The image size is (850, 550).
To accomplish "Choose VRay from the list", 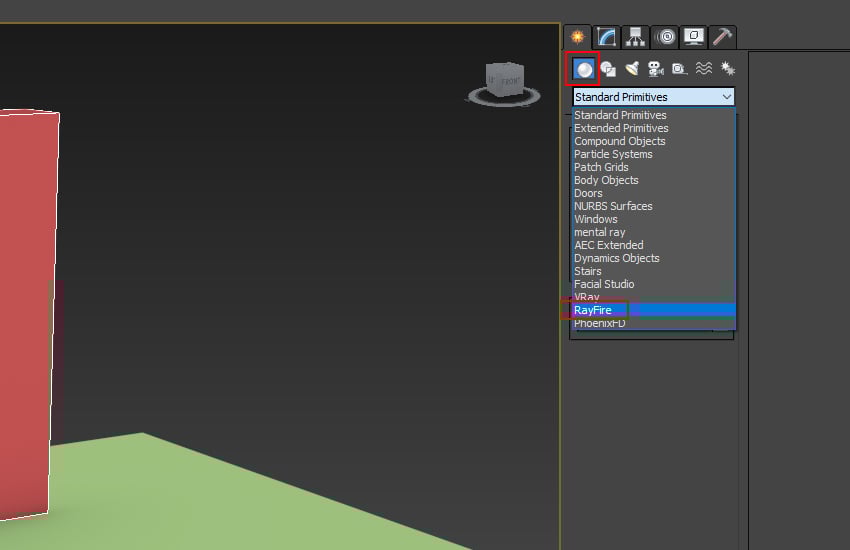I will click(x=654, y=297).
